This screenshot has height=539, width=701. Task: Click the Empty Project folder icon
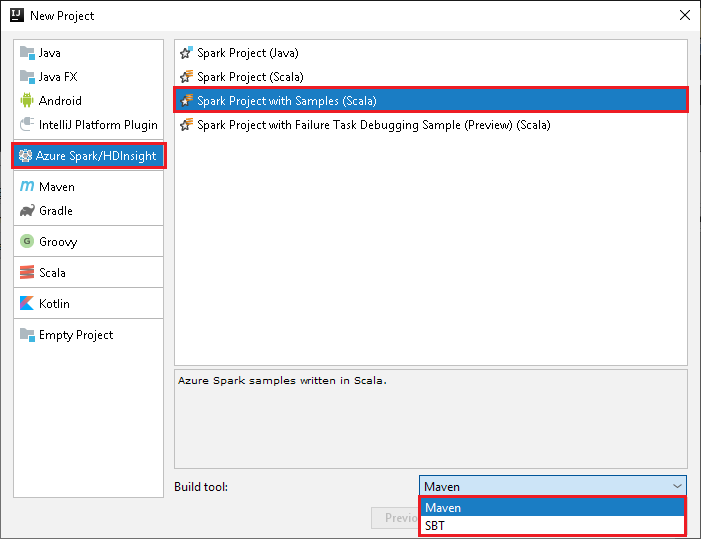(27, 335)
